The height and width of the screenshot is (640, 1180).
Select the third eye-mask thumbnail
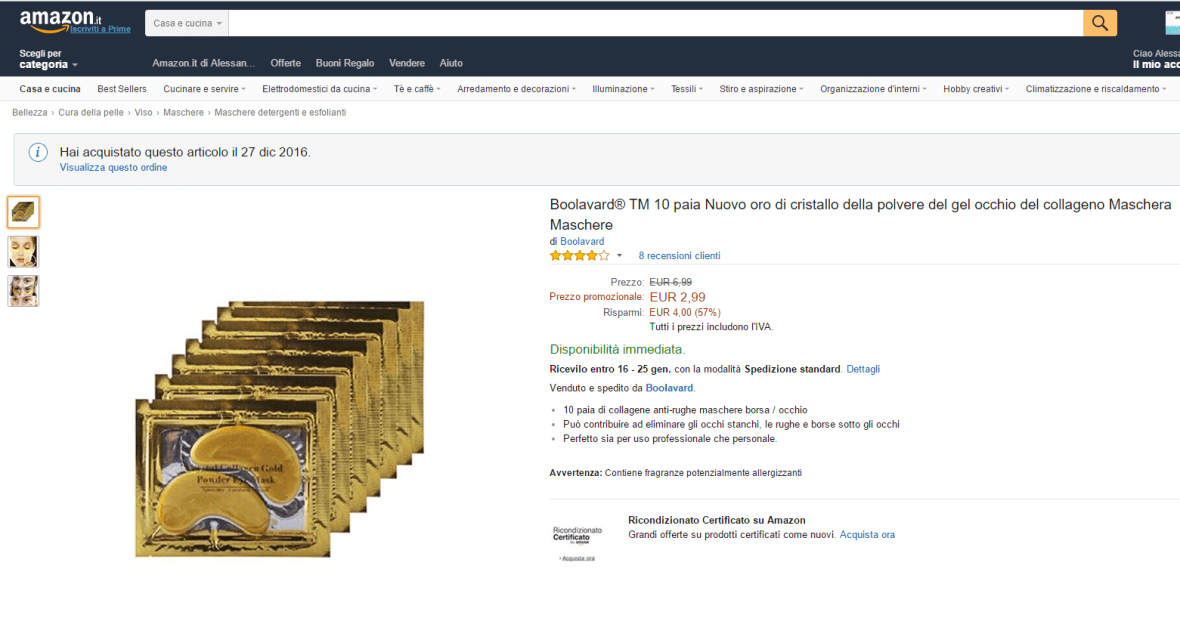(23, 291)
